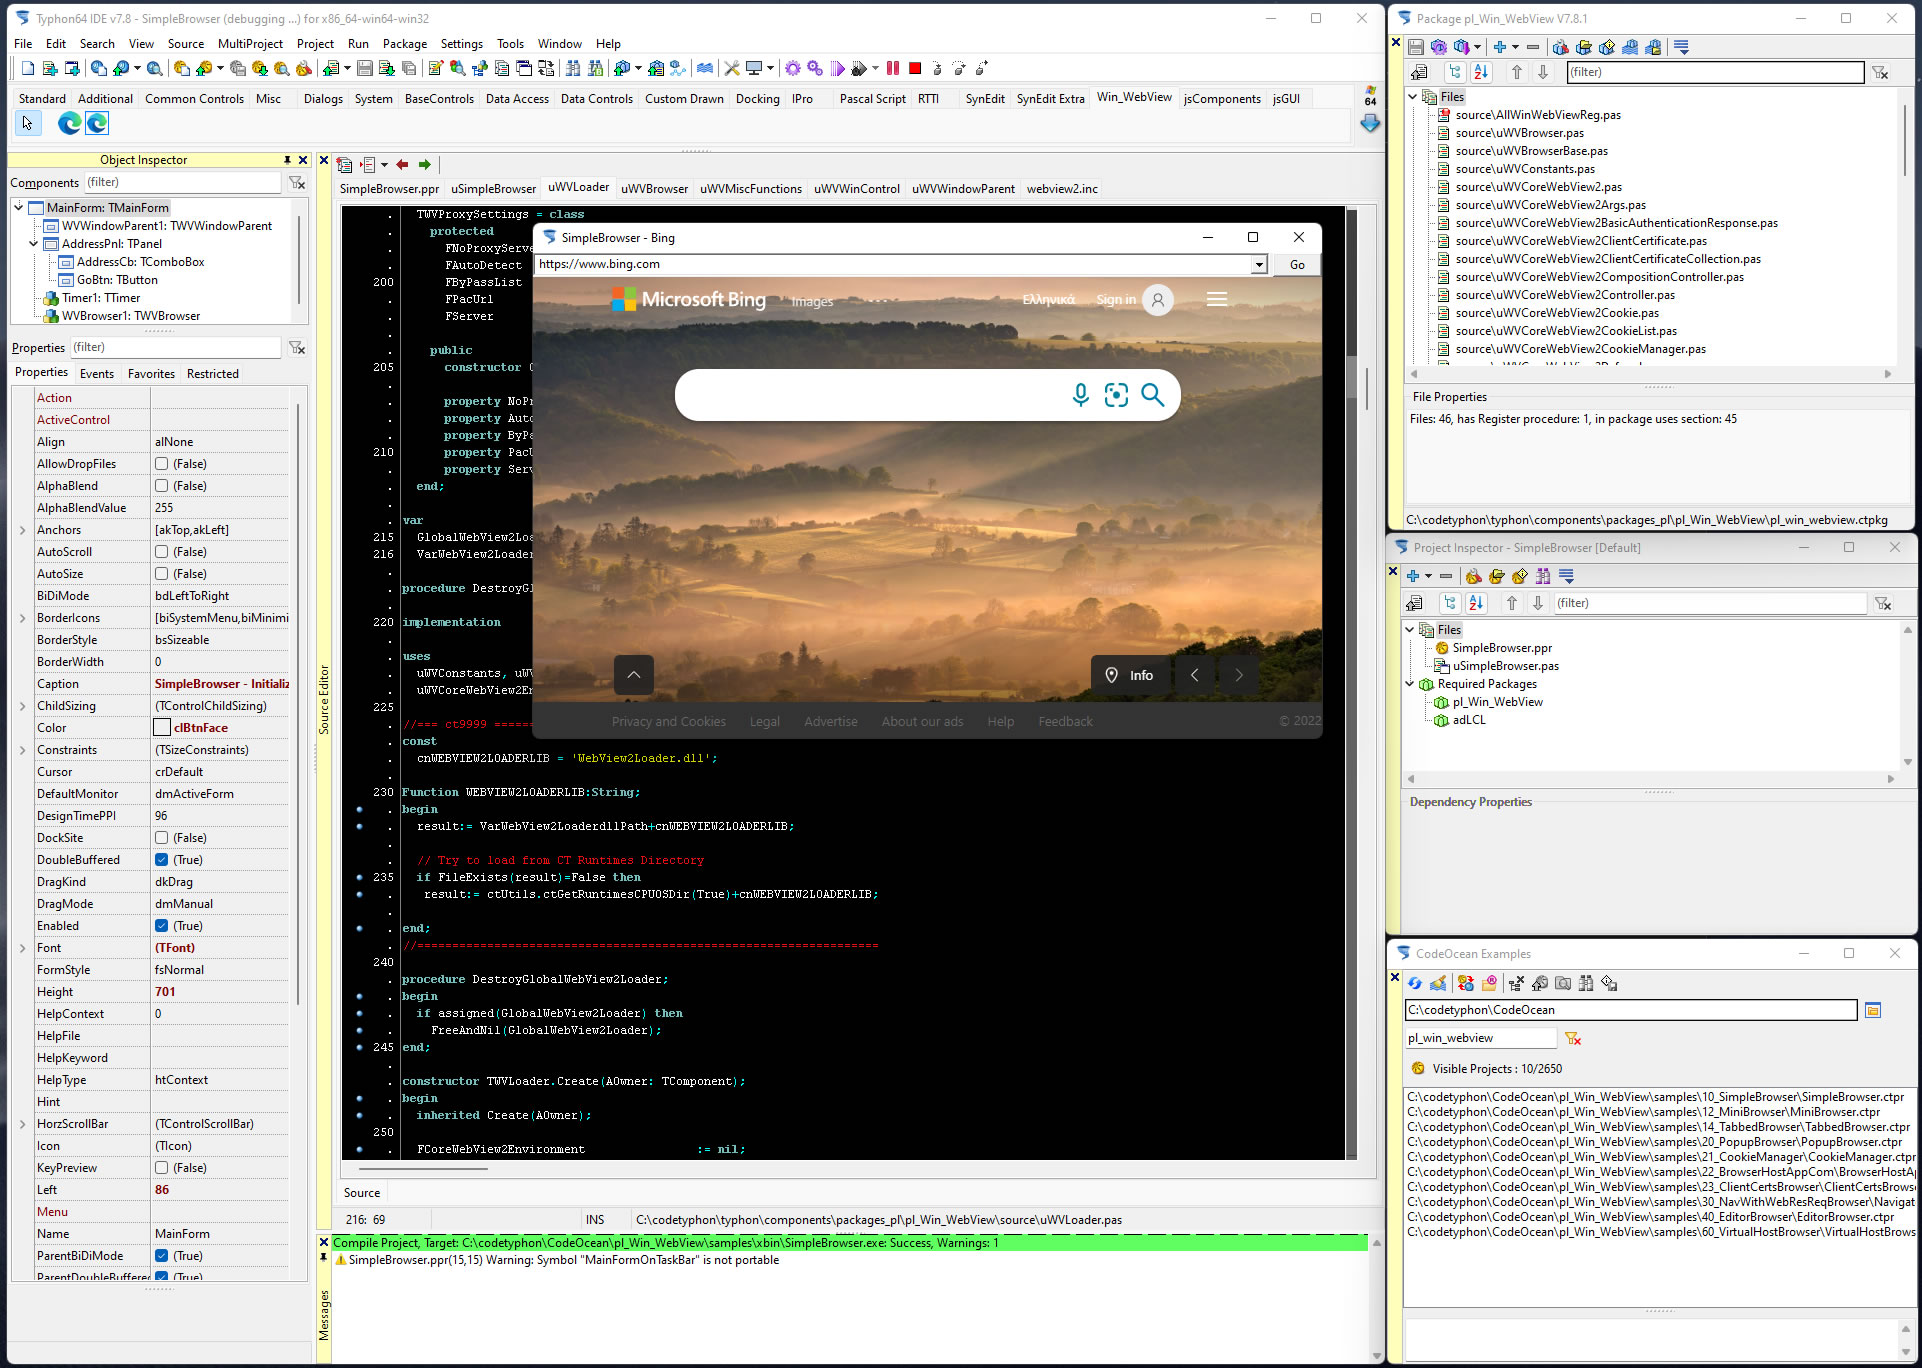Open the URL combo box dropdown in SimpleBrowser
This screenshot has height=1368, width=1922.
coord(1259,264)
